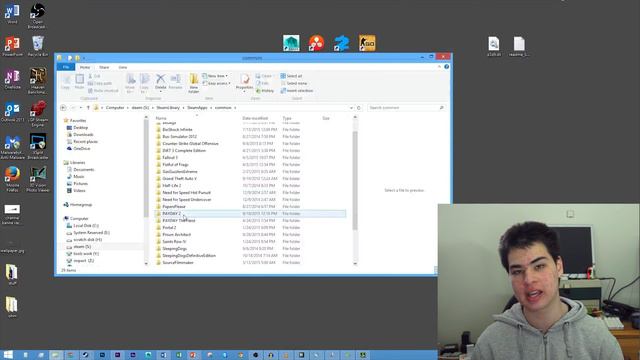Open Properties from the ribbon
Screen dimensions: 640x360
coord(244,82)
